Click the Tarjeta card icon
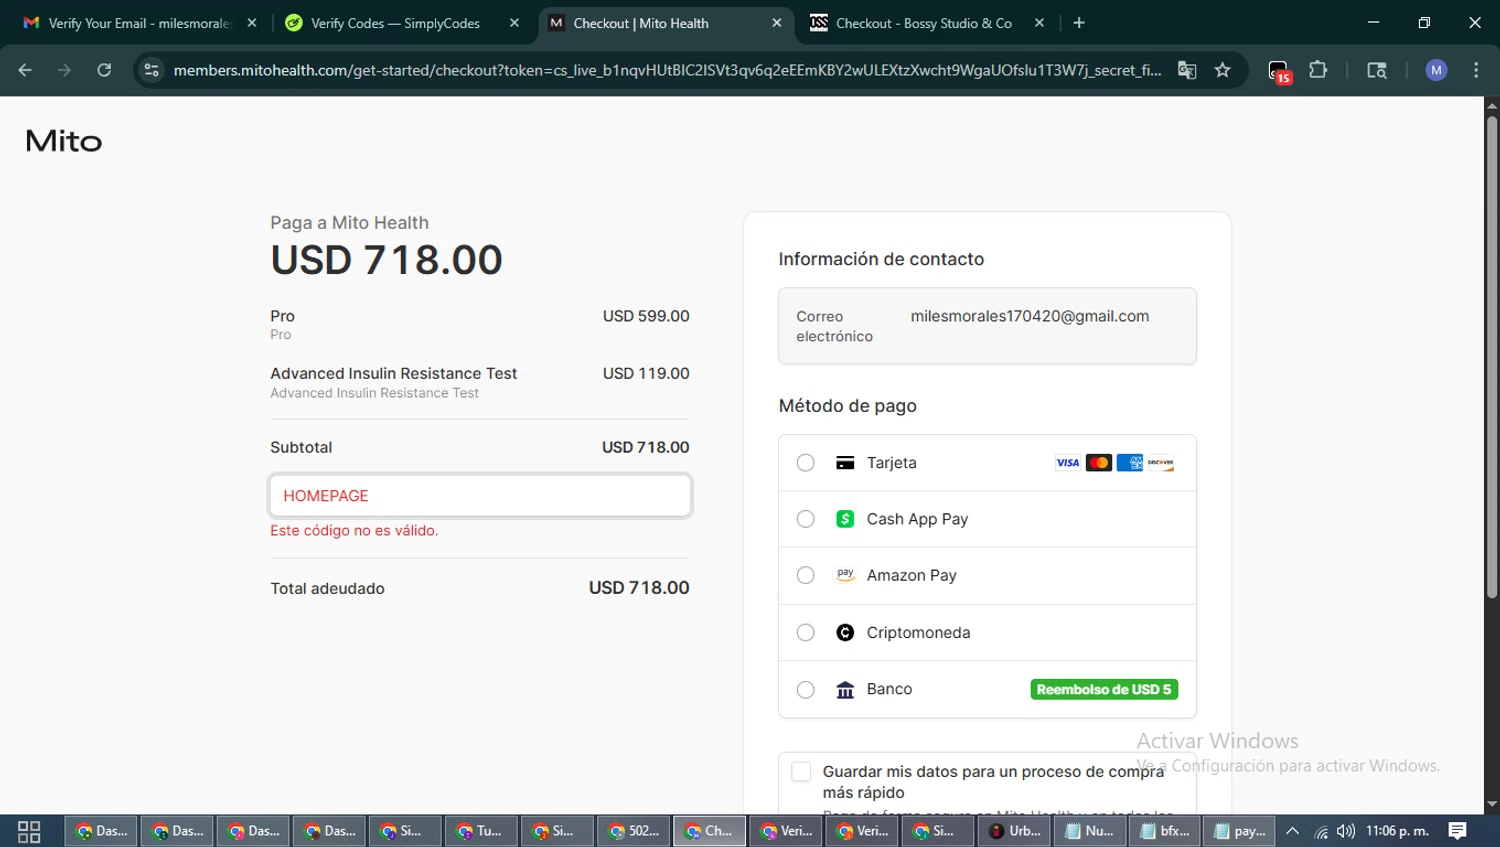 click(x=845, y=463)
